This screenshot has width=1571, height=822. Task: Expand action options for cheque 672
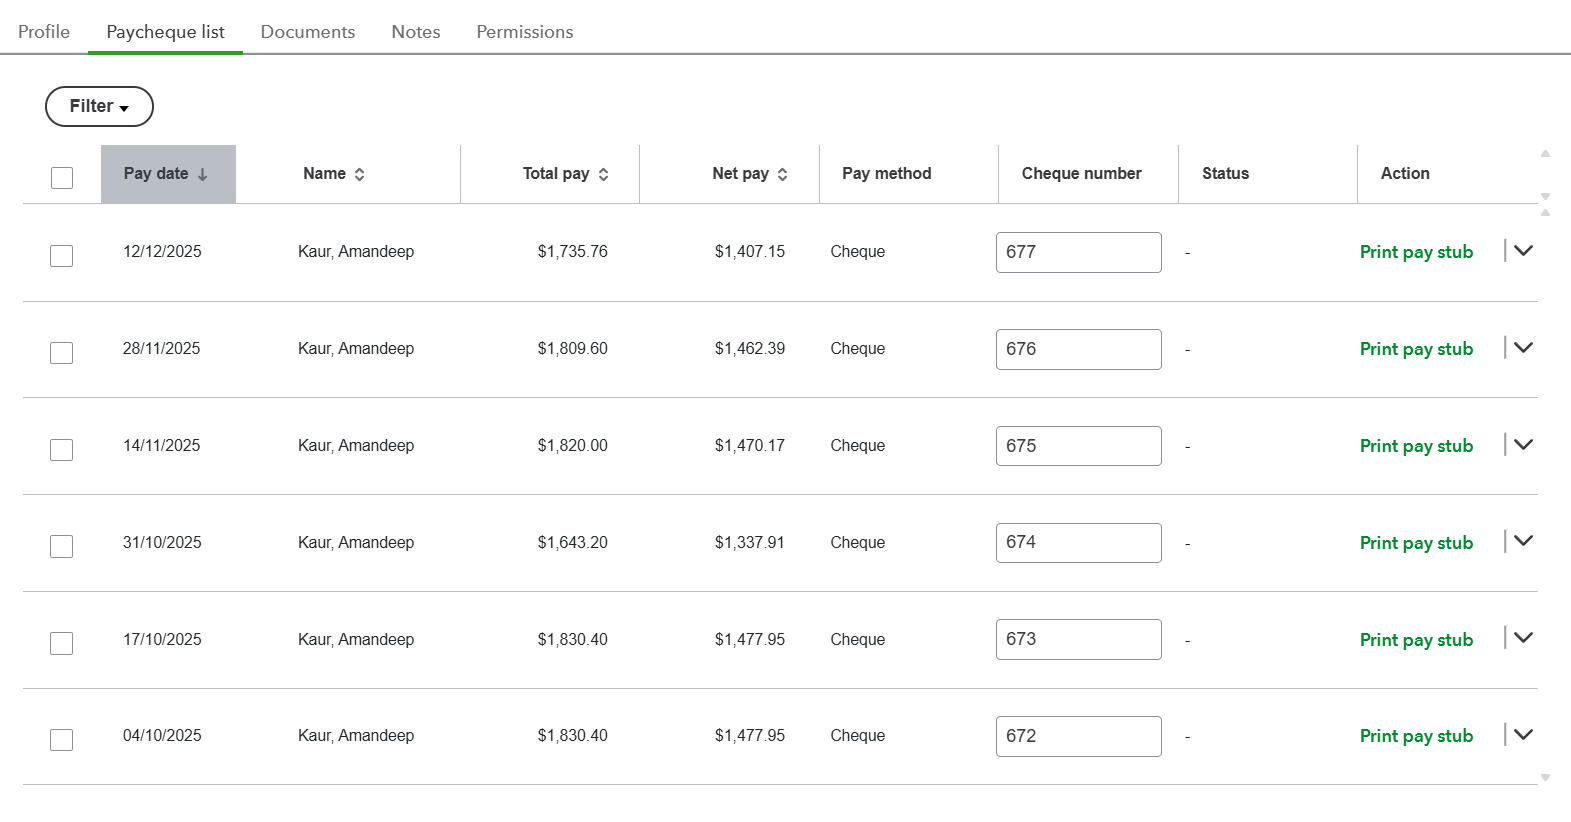[1523, 735]
